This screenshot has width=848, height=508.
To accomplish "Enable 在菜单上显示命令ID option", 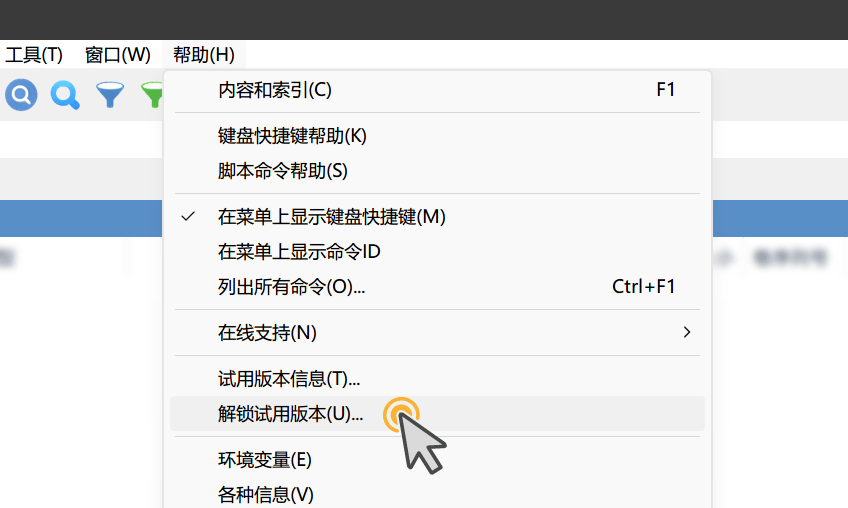I will tap(437, 252).
